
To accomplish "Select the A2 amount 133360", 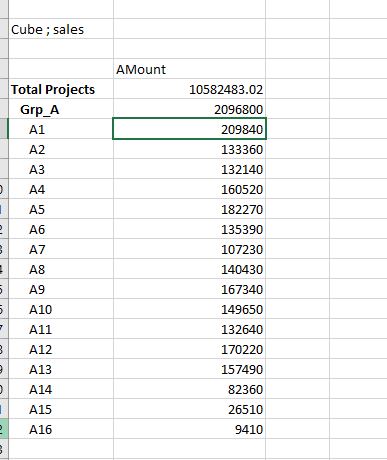I will pyautogui.click(x=189, y=149).
